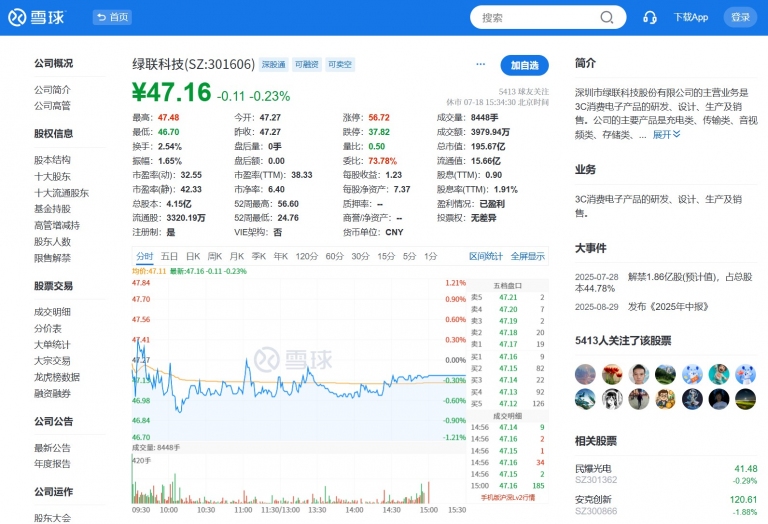Click 全屏显示 fullscreen link
768x524 pixels.
(x=528, y=256)
